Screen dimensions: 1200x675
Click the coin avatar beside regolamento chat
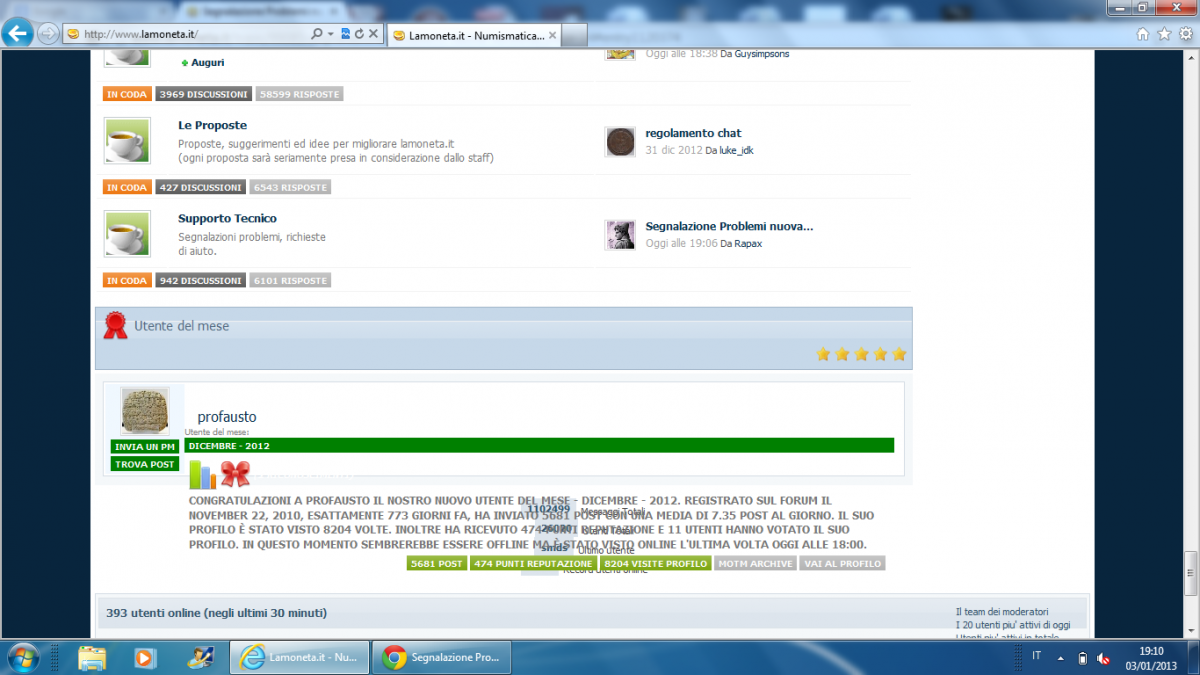621,142
